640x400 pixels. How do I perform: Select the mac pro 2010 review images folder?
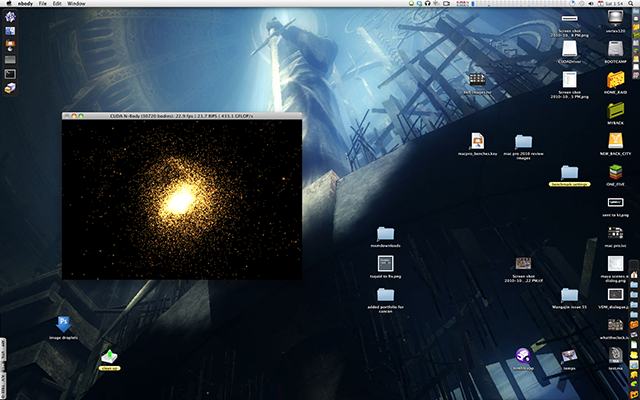pyautogui.click(x=523, y=142)
